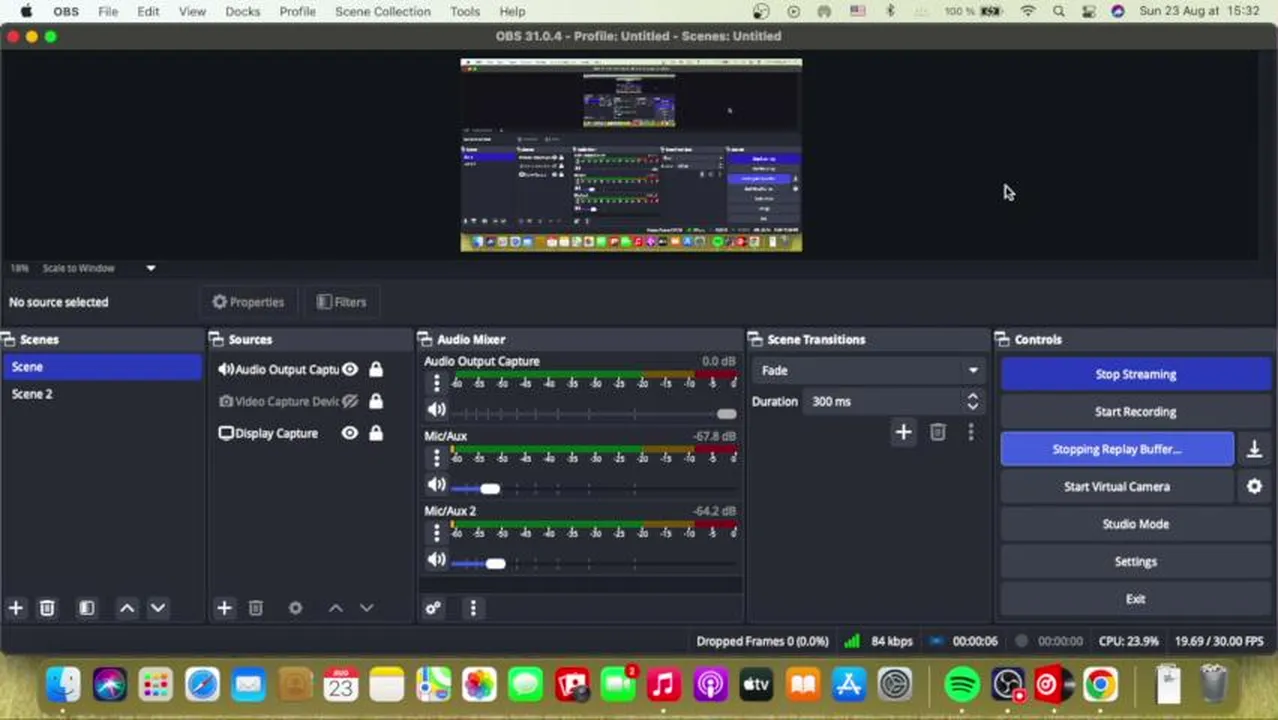Select Scene 2 in Scenes list
This screenshot has width=1278, height=720.
click(102, 394)
